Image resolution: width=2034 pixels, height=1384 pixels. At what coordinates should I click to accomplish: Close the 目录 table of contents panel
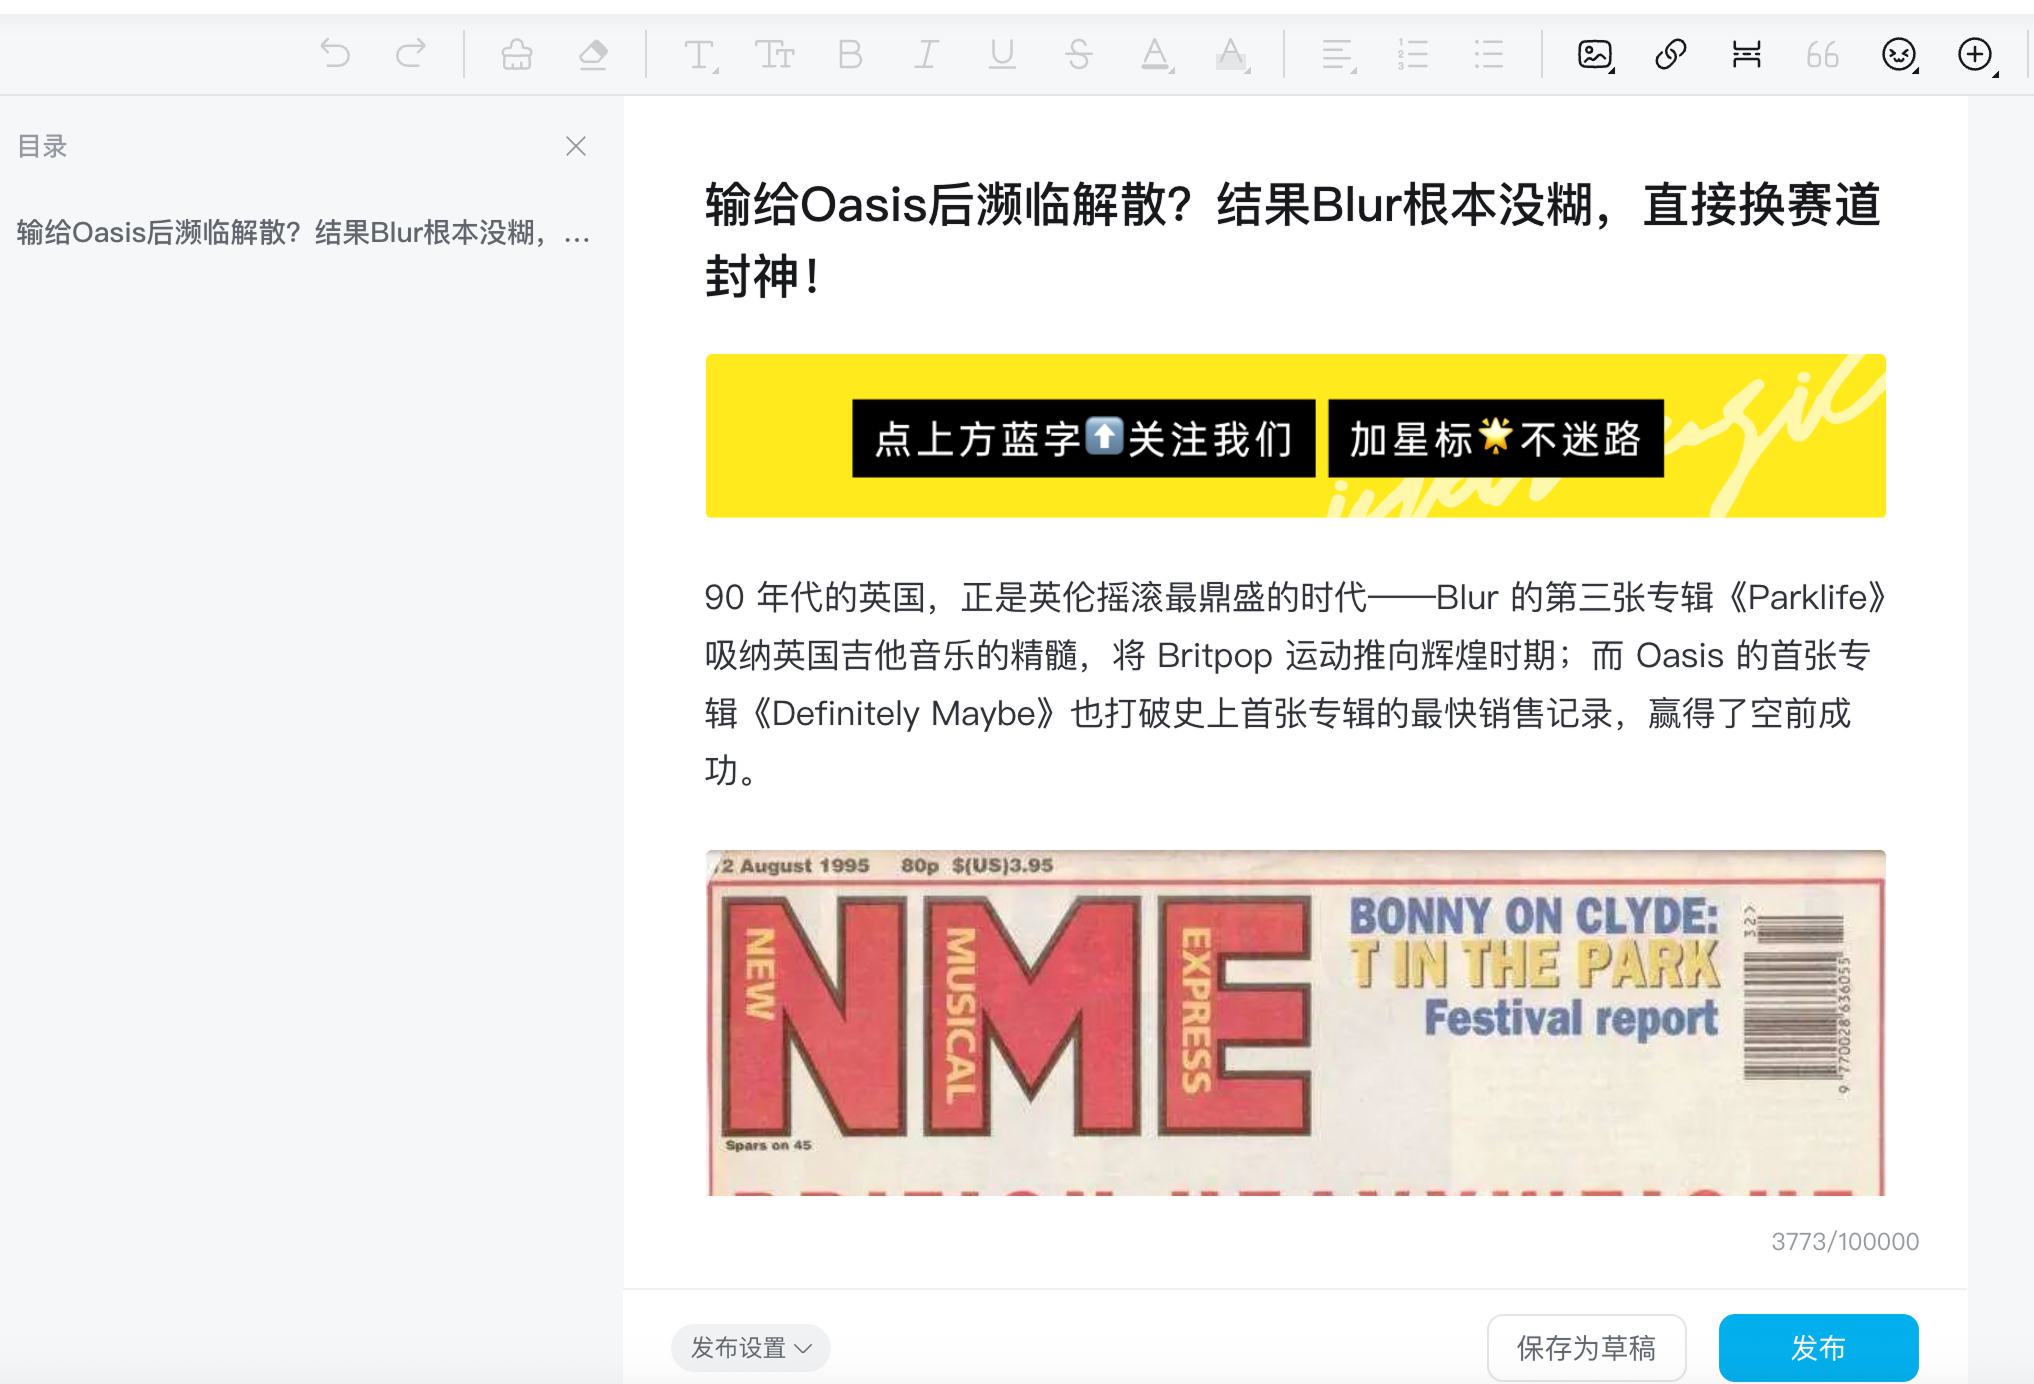(576, 146)
